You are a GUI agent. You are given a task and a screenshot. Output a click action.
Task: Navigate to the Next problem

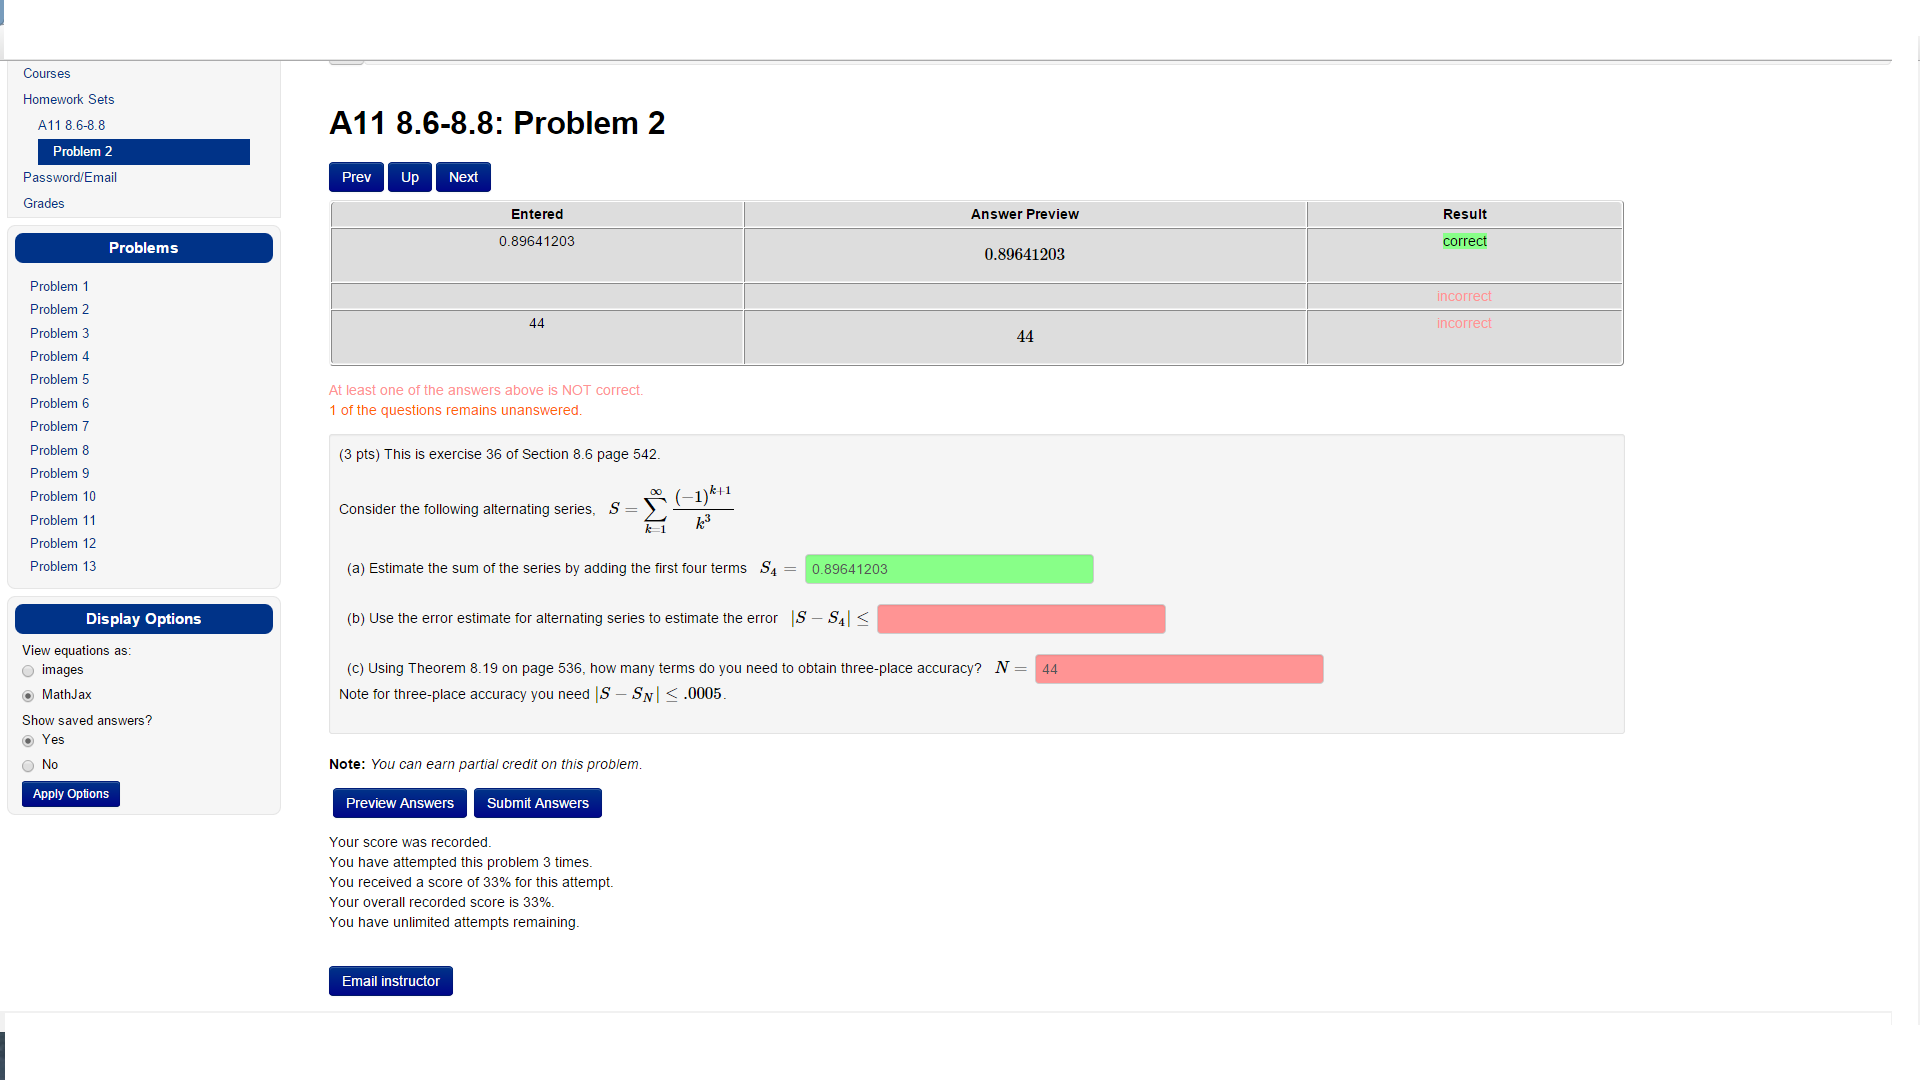coord(462,177)
